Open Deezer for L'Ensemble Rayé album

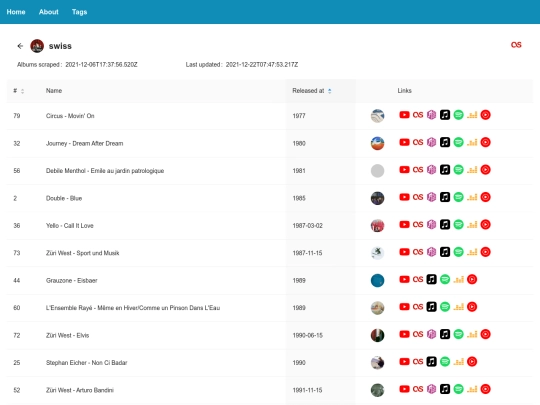click(459, 307)
